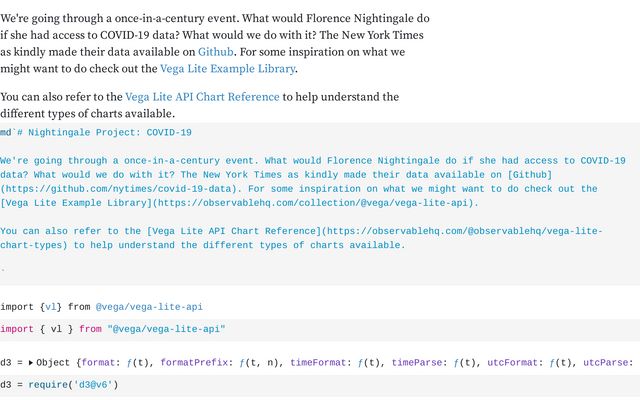Expand the d3 Object disclosure triangle

point(30,362)
